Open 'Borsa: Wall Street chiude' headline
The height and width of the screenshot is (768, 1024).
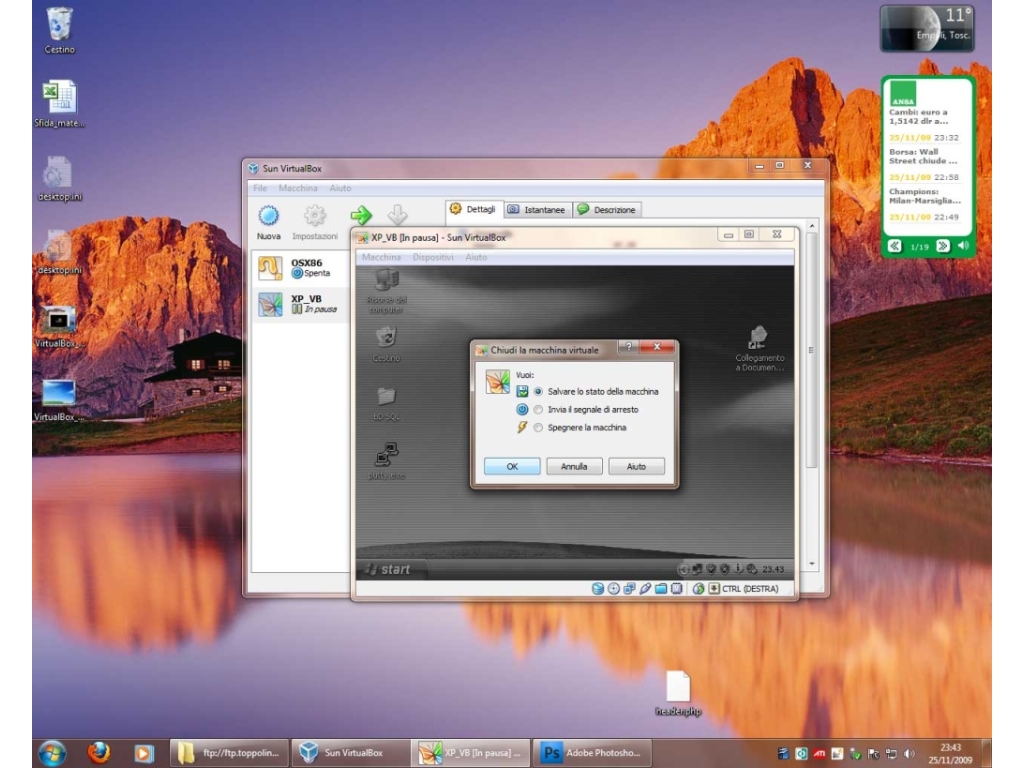[923, 156]
